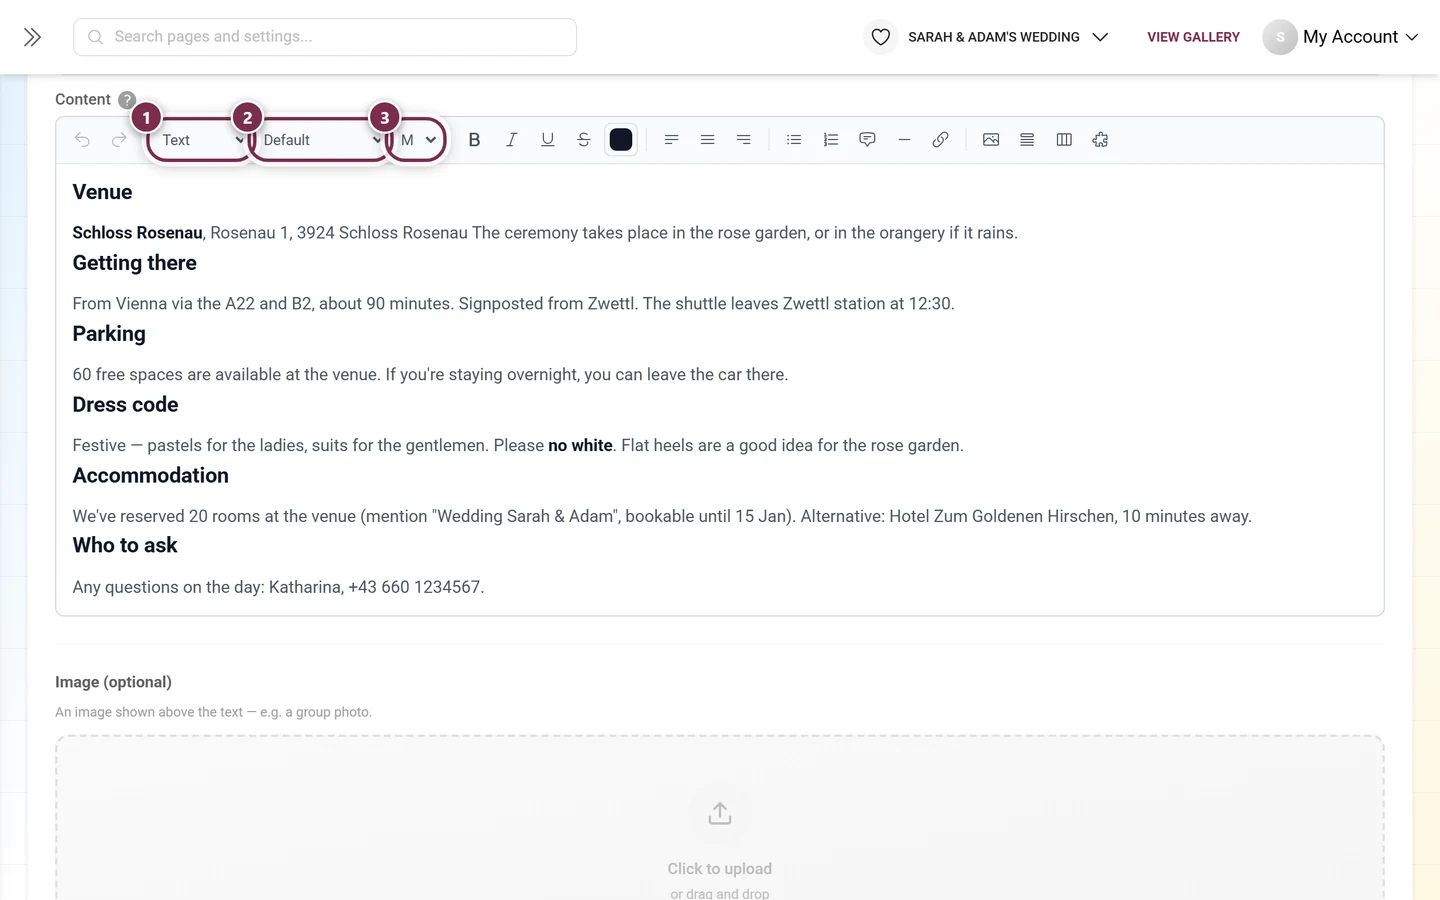Click the bold "no white" text
Image resolution: width=1440 pixels, height=900 pixels.
[x=580, y=446]
